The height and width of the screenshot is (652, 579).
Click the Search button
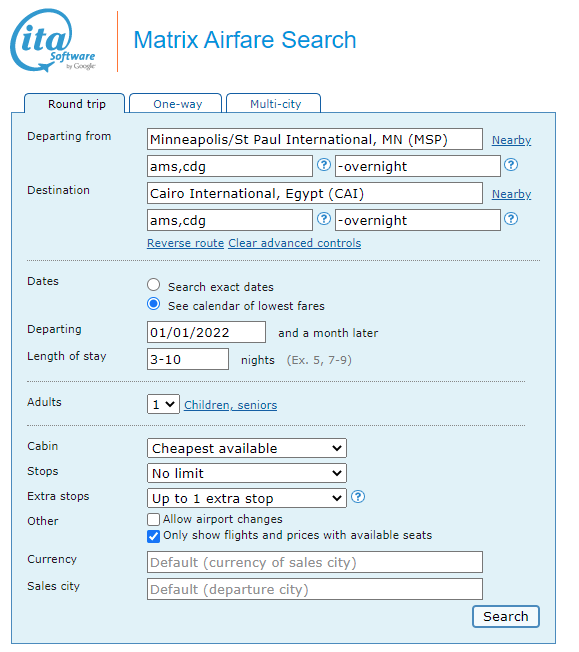506,617
